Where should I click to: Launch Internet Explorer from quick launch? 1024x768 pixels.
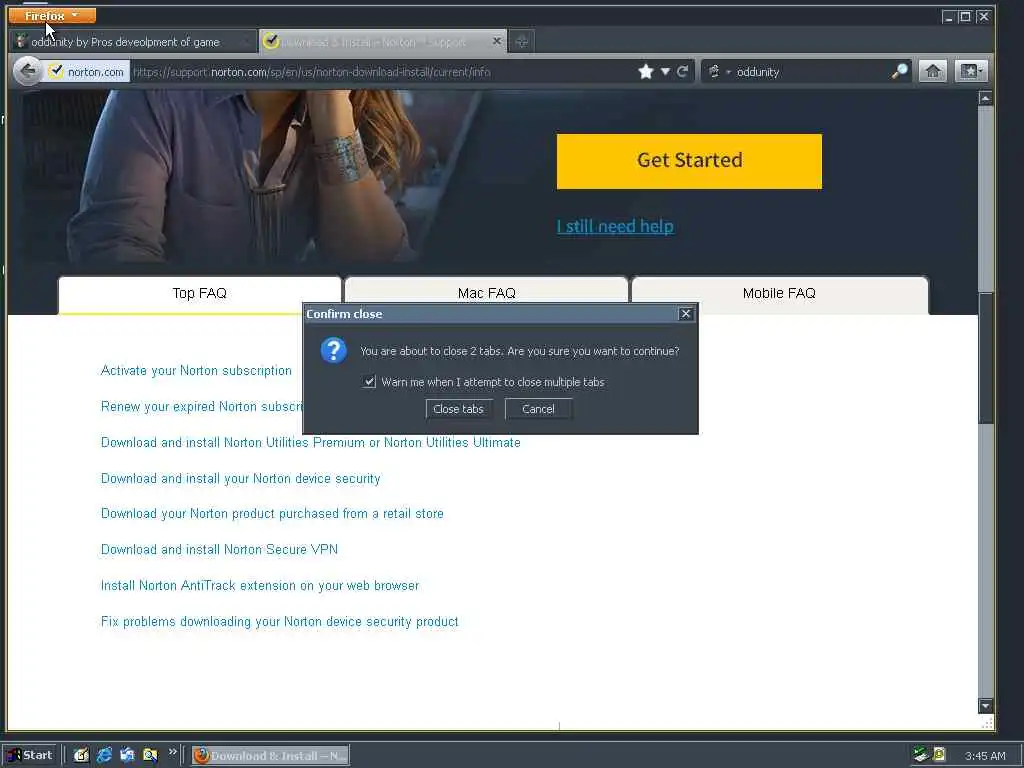104,756
